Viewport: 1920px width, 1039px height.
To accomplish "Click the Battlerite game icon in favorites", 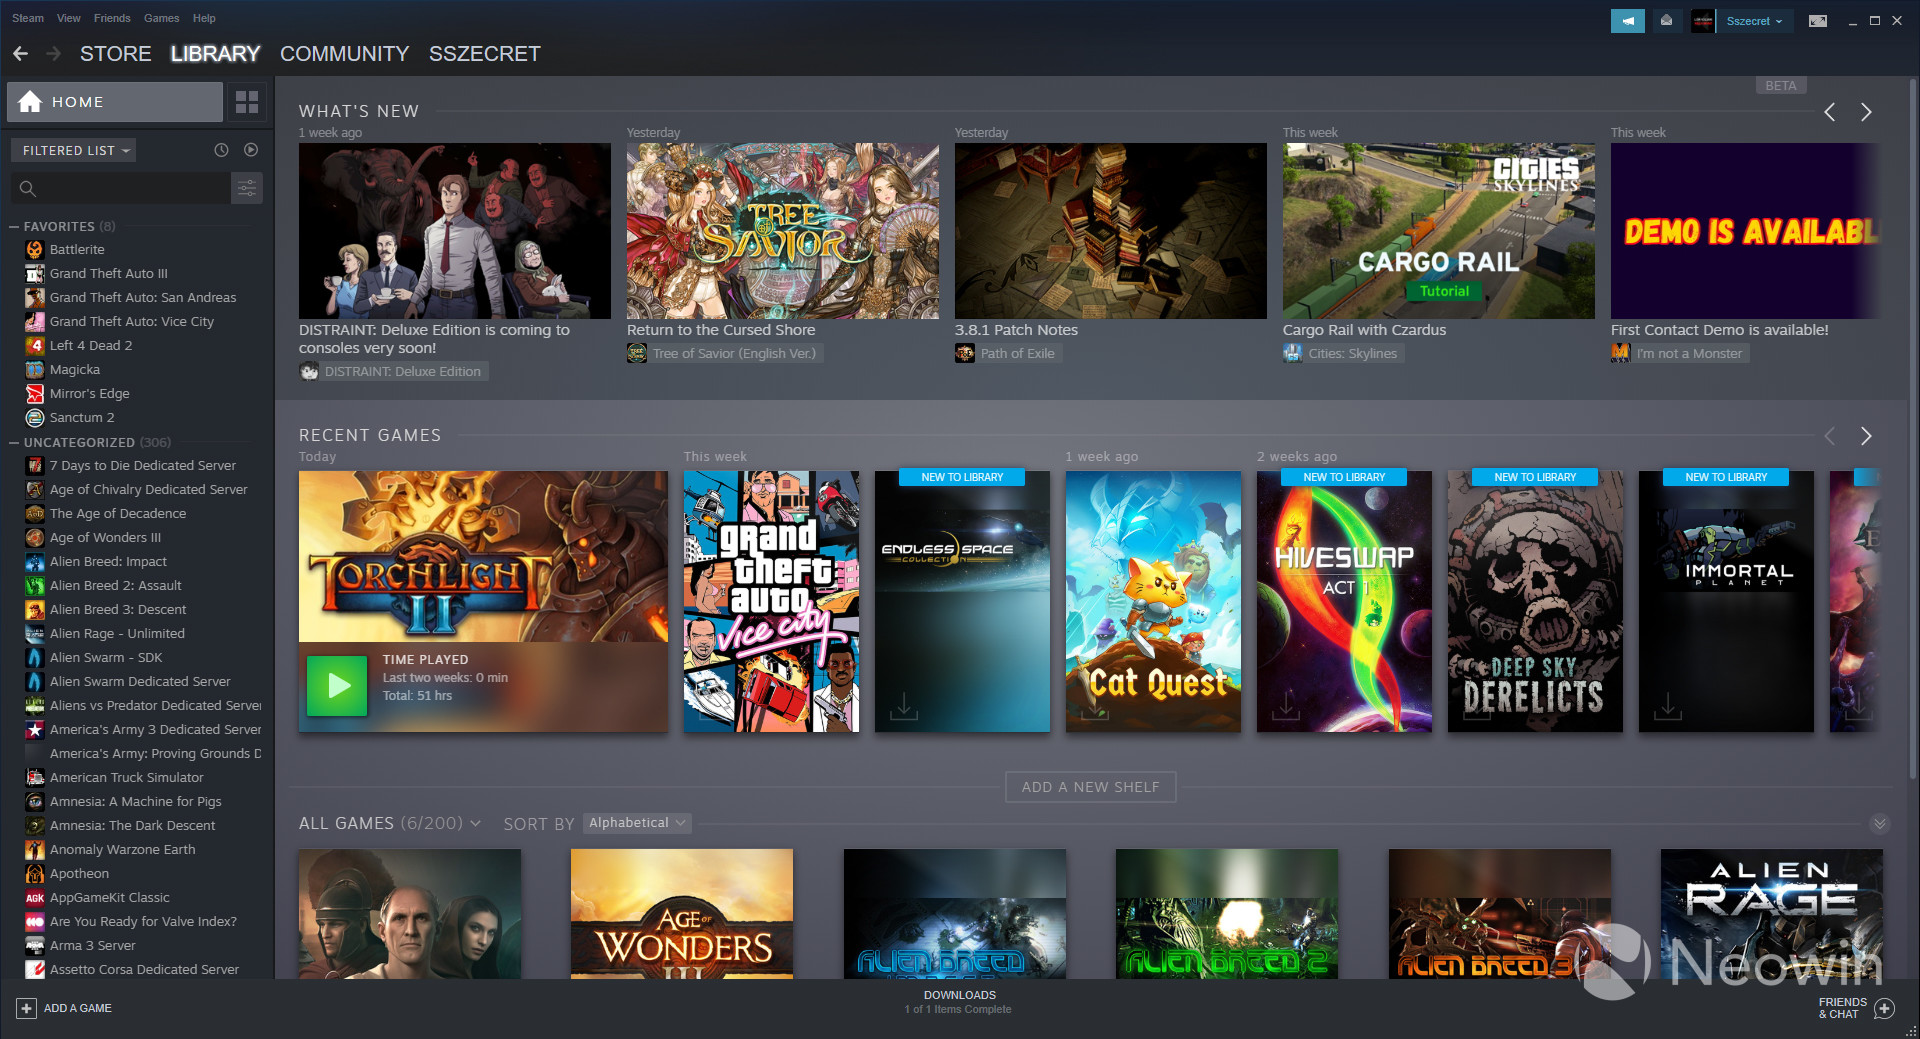I will [x=35, y=250].
